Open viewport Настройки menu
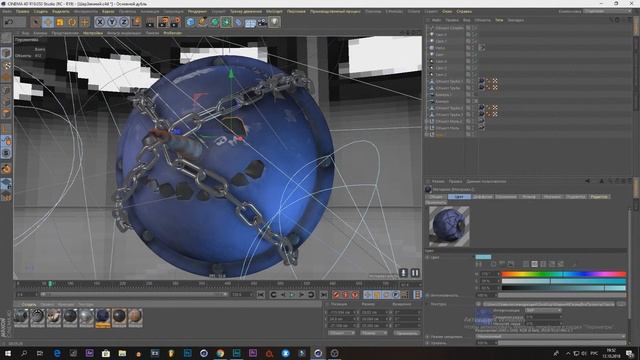 tap(93, 33)
